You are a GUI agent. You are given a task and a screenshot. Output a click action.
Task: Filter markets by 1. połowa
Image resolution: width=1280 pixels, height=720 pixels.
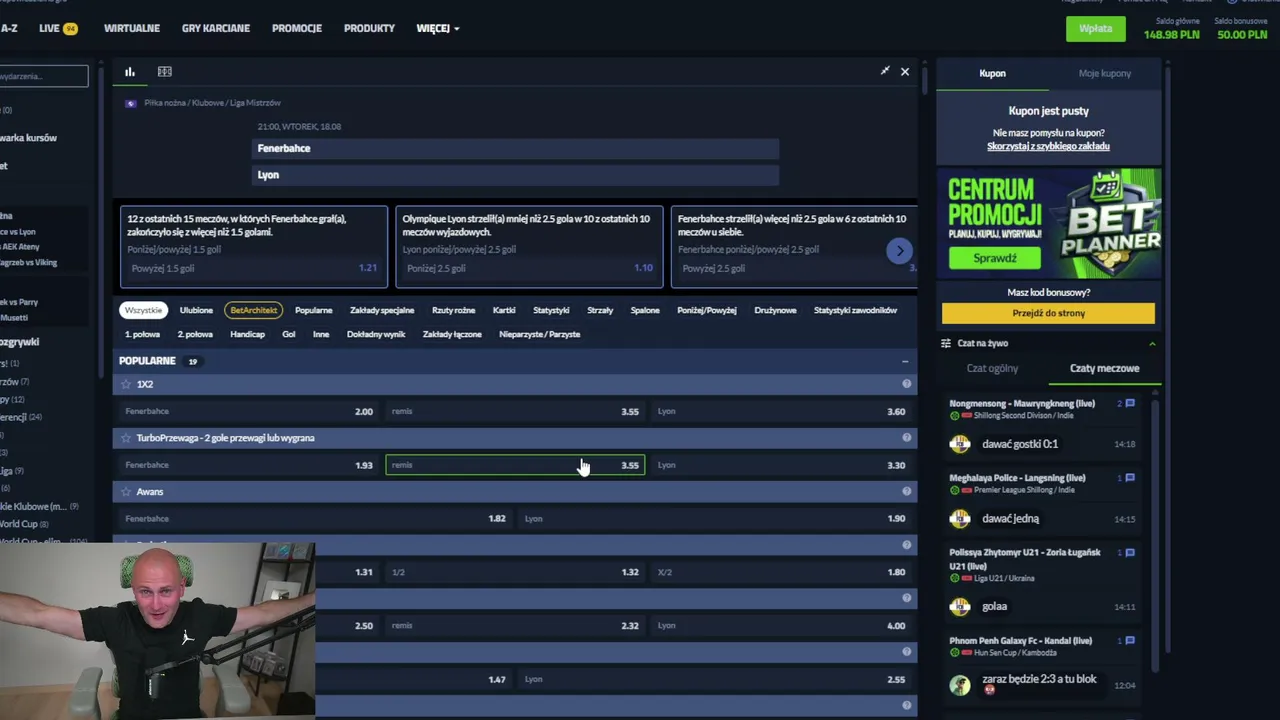click(x=142, y=334)
